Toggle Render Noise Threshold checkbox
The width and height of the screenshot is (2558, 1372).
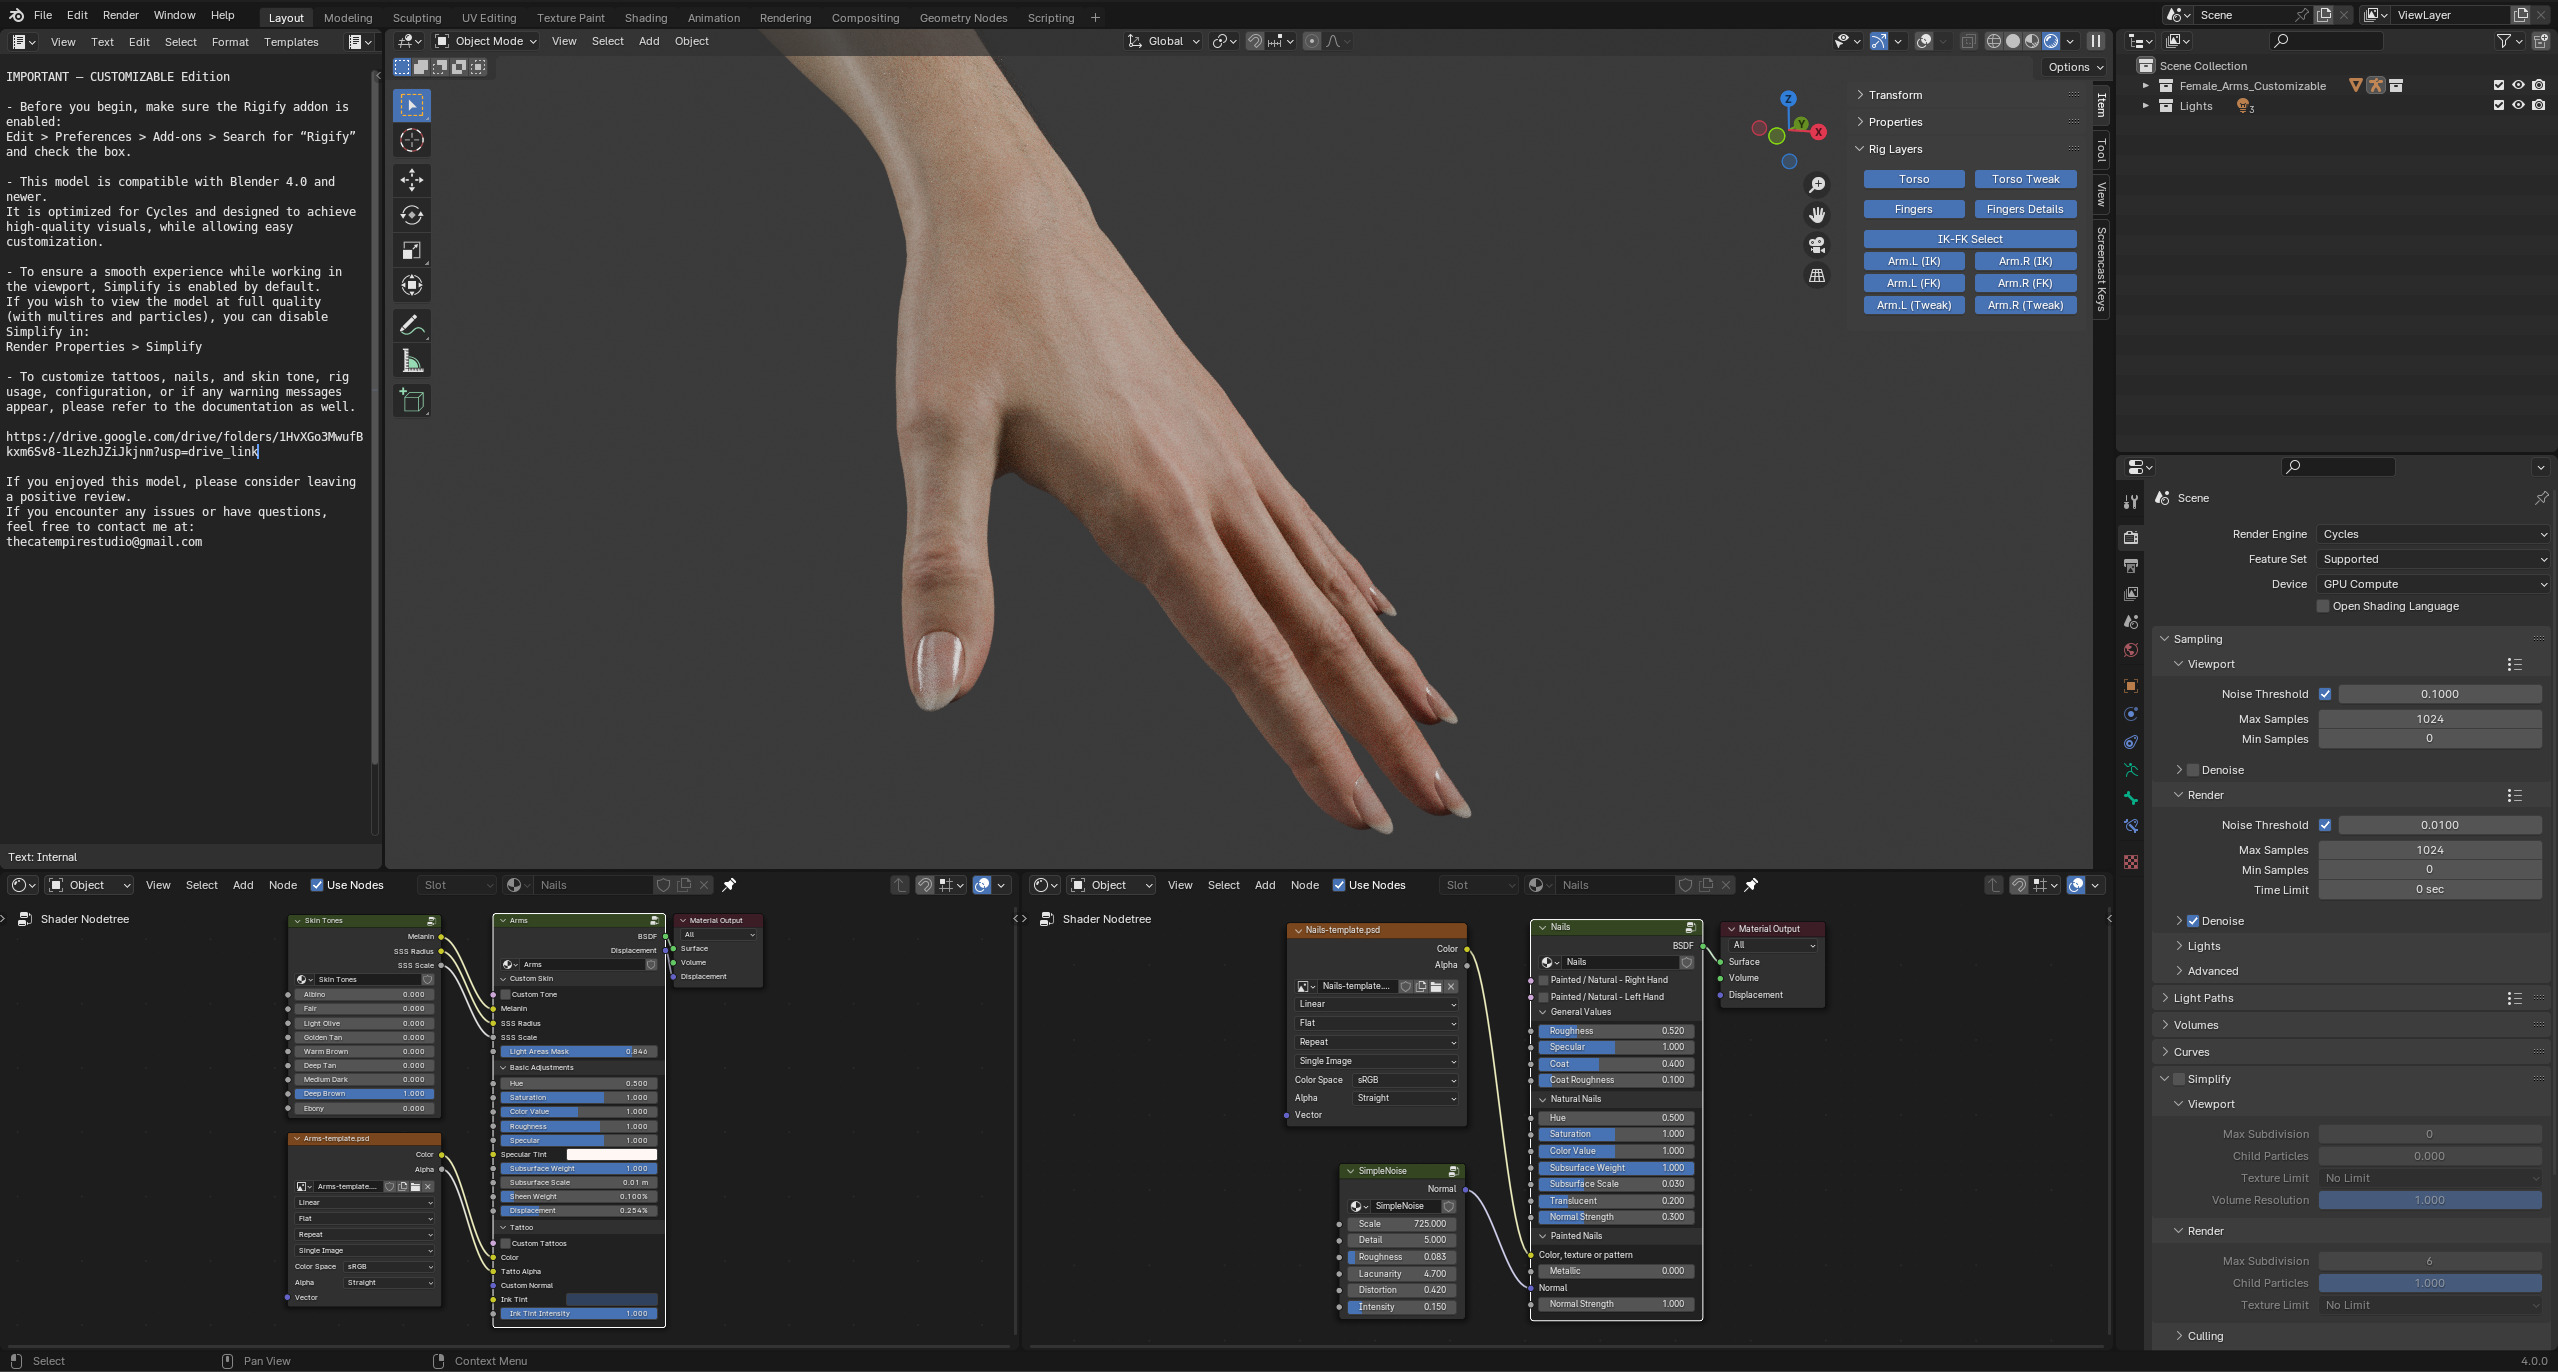[x=2325, y=825]
